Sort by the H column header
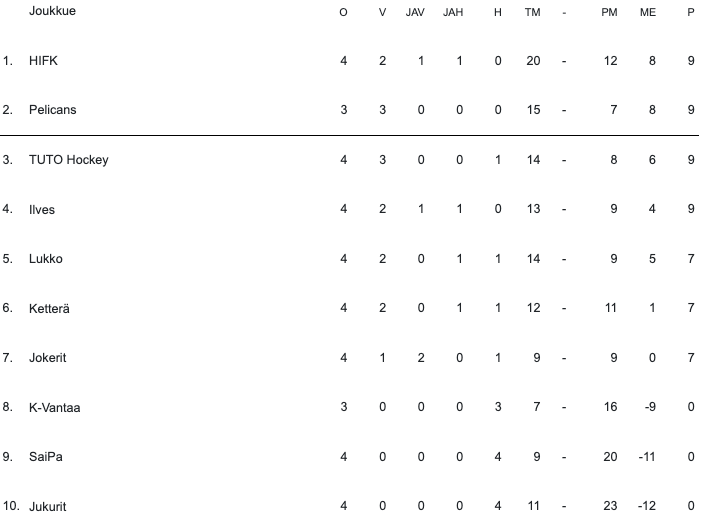This screenshot has width=704, height=522. tap(497, 13)
